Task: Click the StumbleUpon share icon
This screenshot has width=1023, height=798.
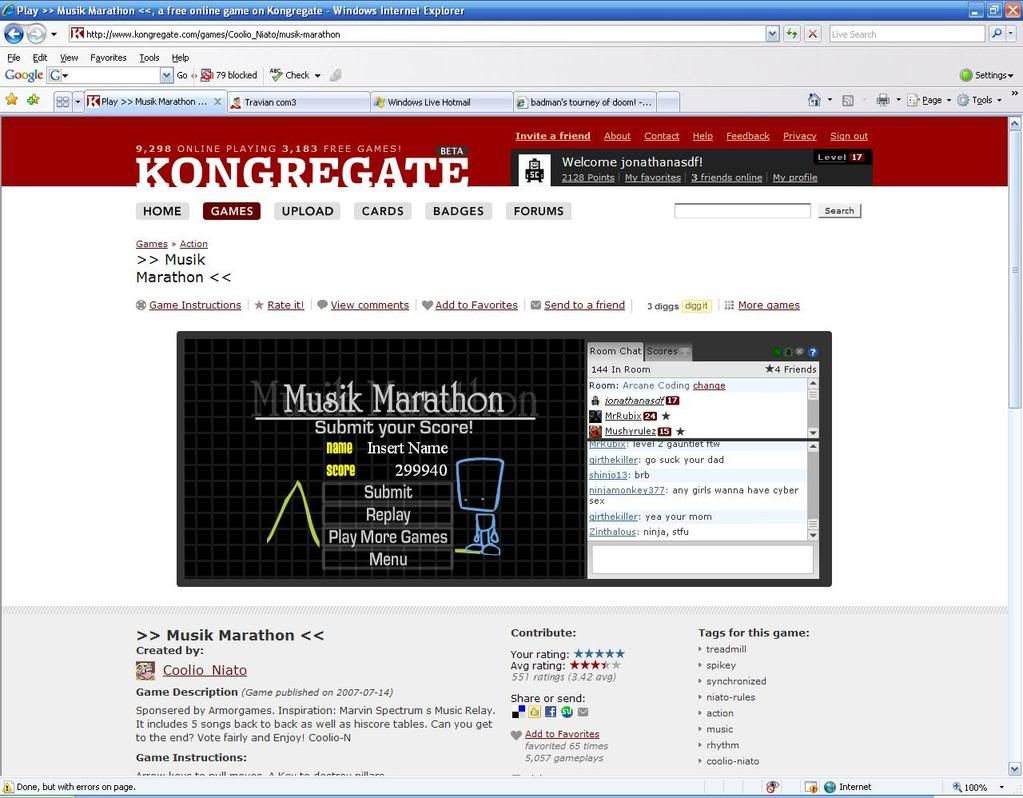Action: (x=567, y=712)
